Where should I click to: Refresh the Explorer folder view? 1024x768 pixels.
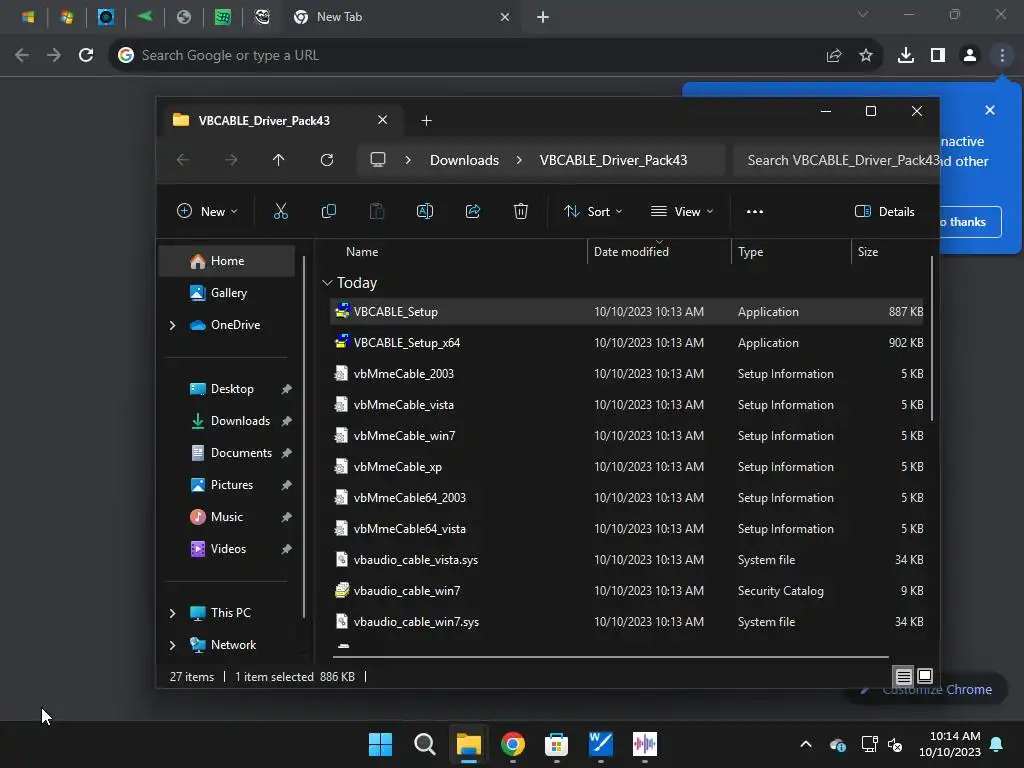(x=327, y=160)
